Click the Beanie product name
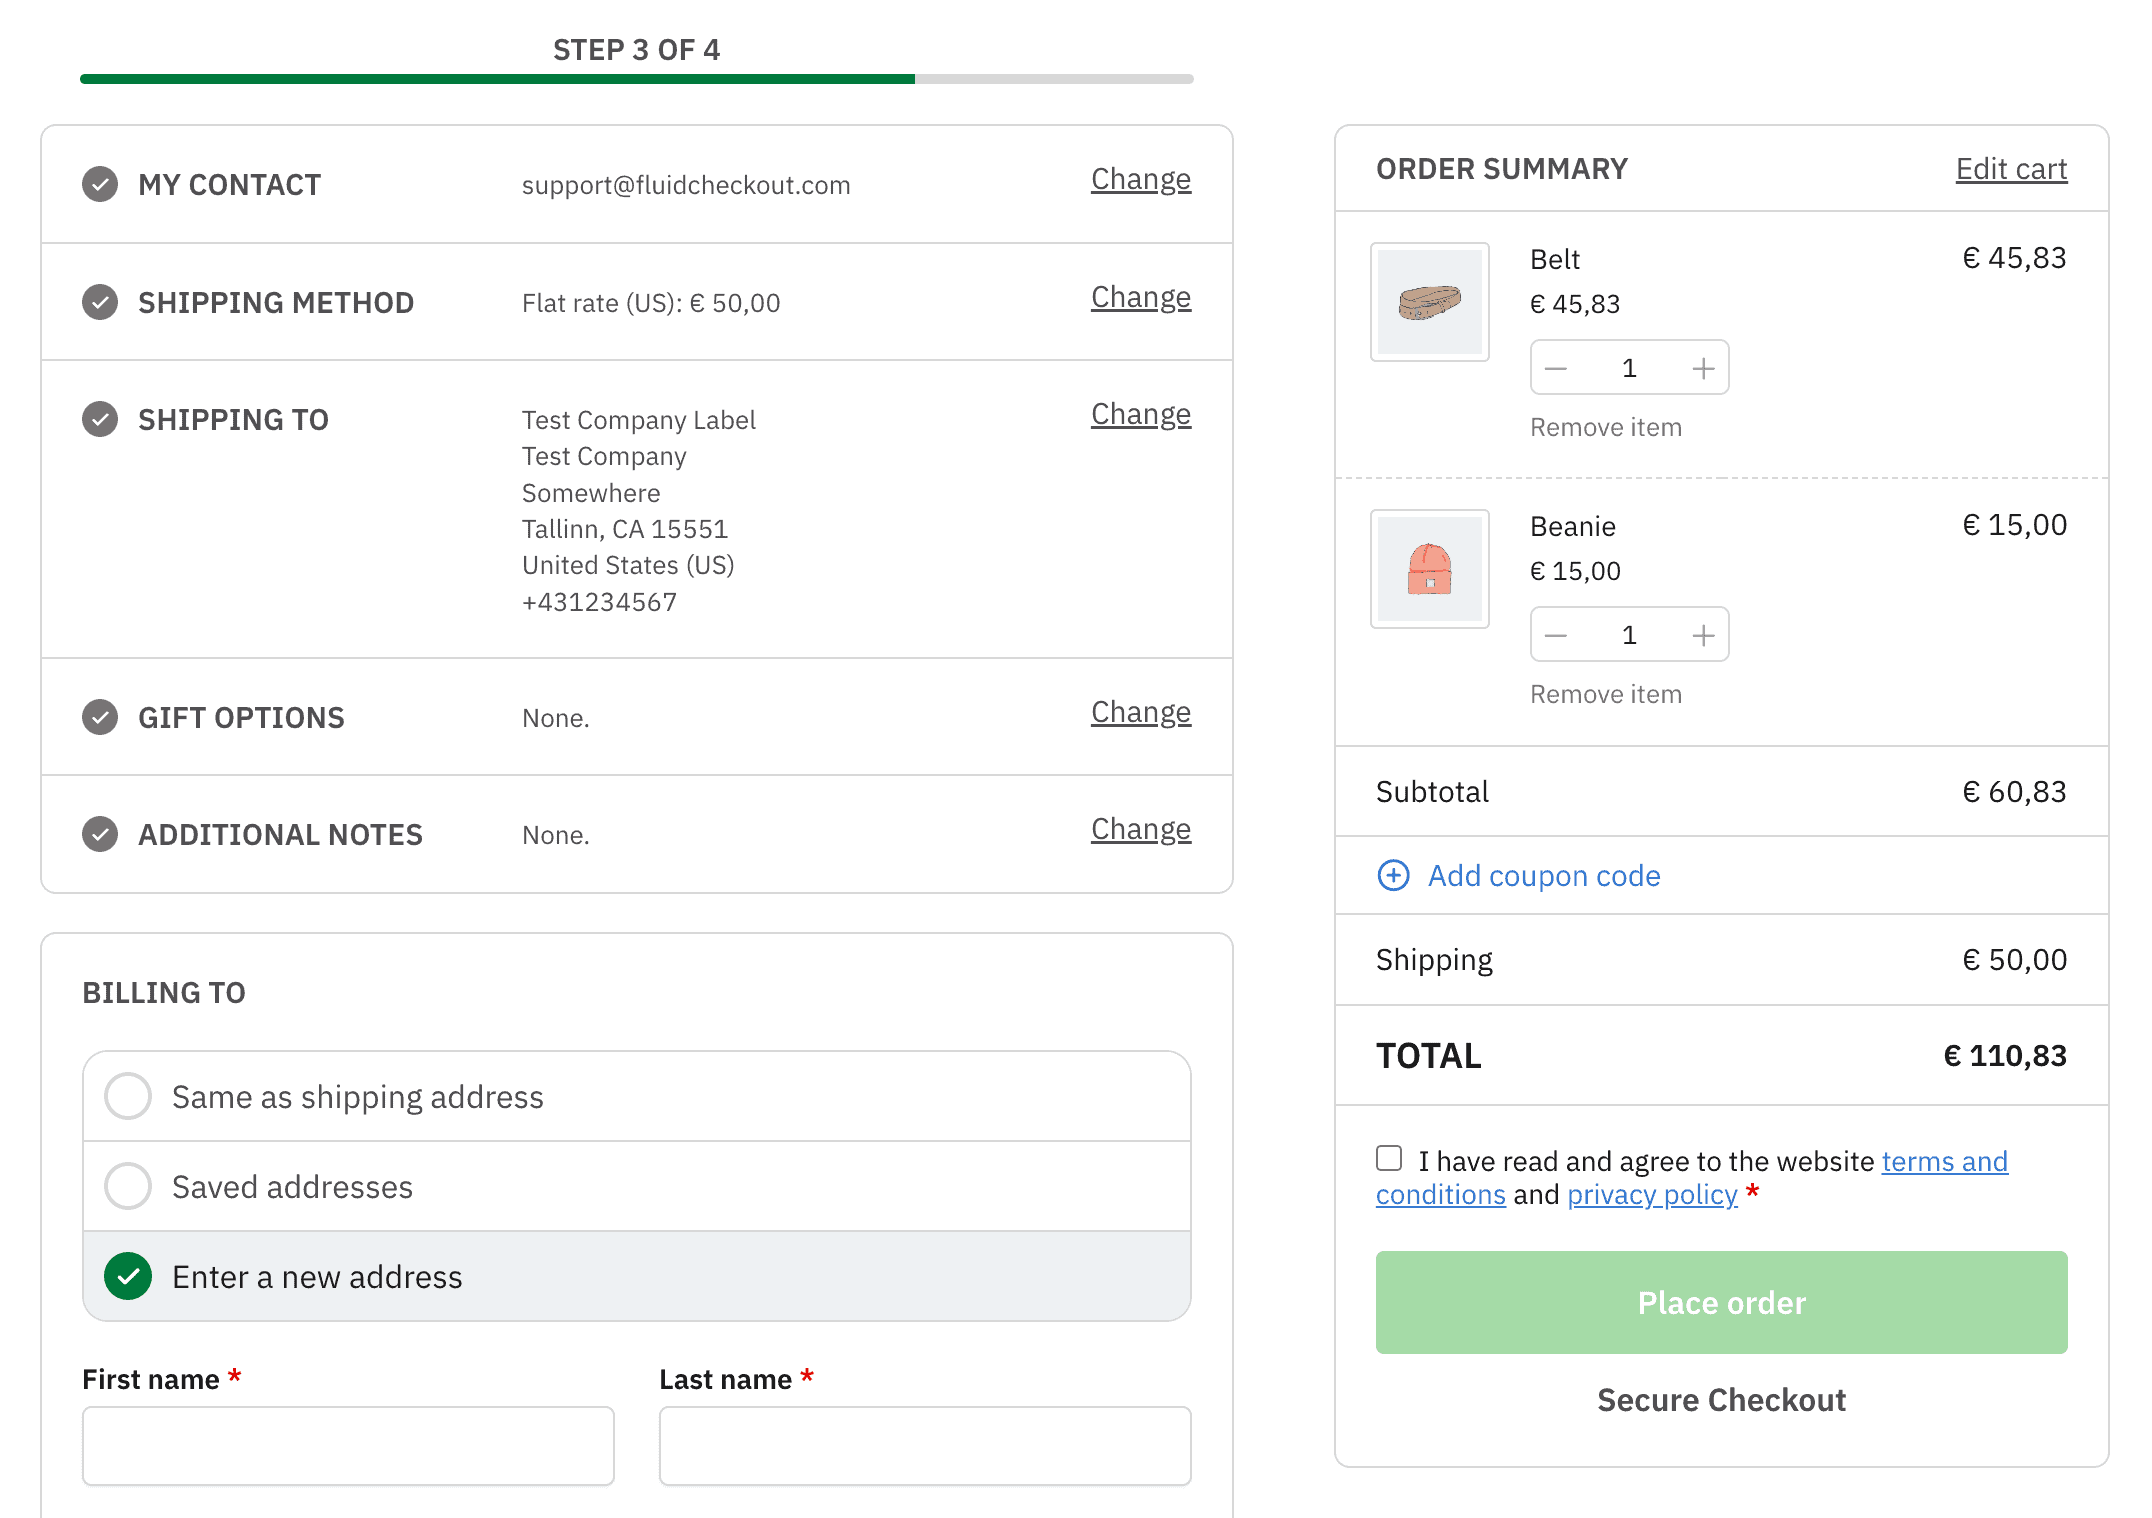 click(x=1573, y=526)
